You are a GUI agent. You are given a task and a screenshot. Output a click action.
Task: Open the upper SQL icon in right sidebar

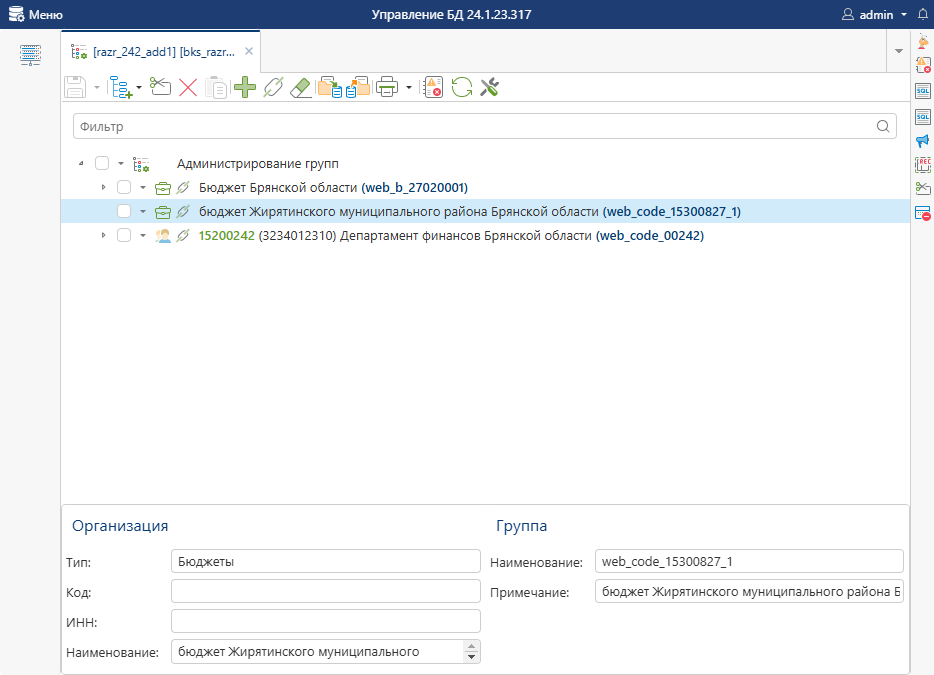[x=923, y=91]
